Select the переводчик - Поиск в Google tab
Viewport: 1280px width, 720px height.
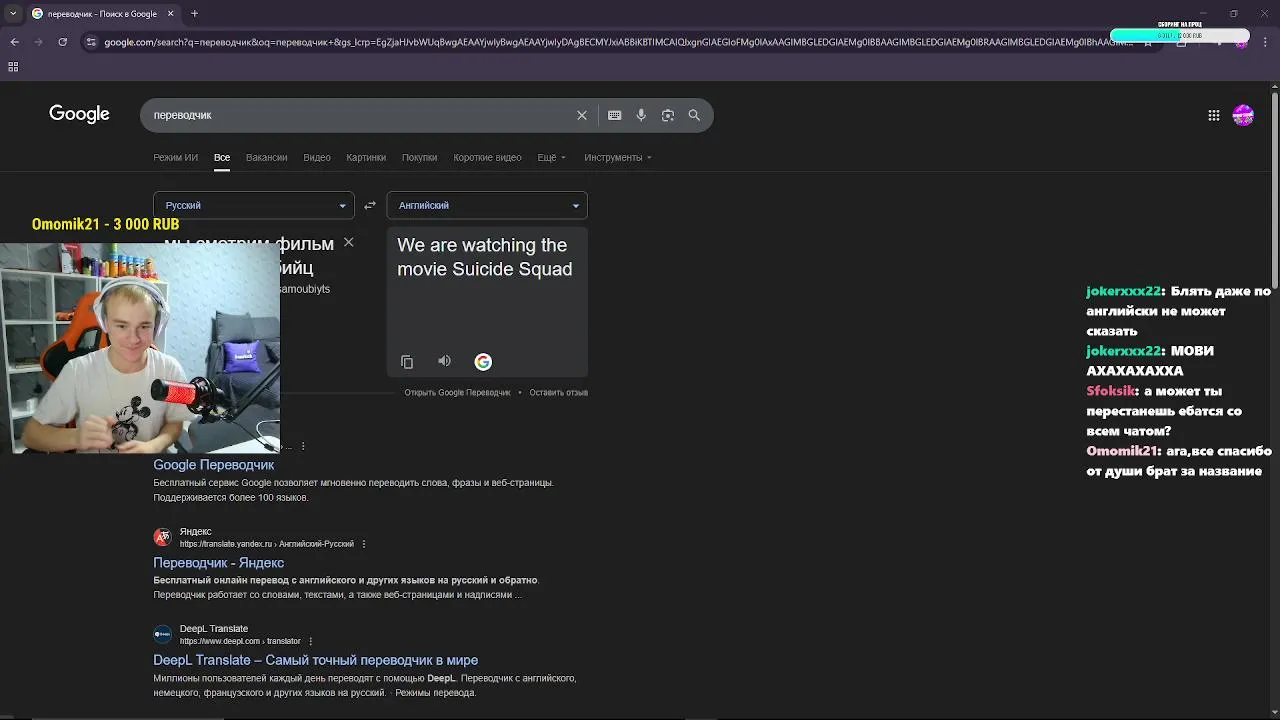coord(102,14)
